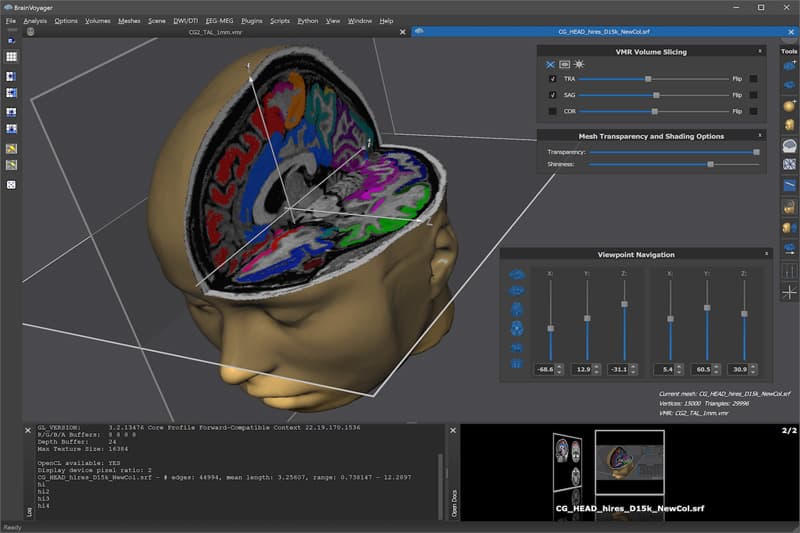
Task: Click the Shininess slider handle
Action: pyautogui.click(x=710, y=164)
